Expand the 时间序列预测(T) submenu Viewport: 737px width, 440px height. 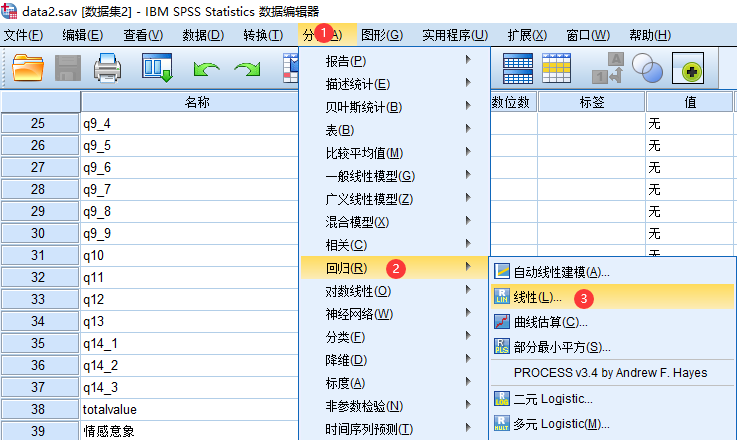tap(394, 429)
